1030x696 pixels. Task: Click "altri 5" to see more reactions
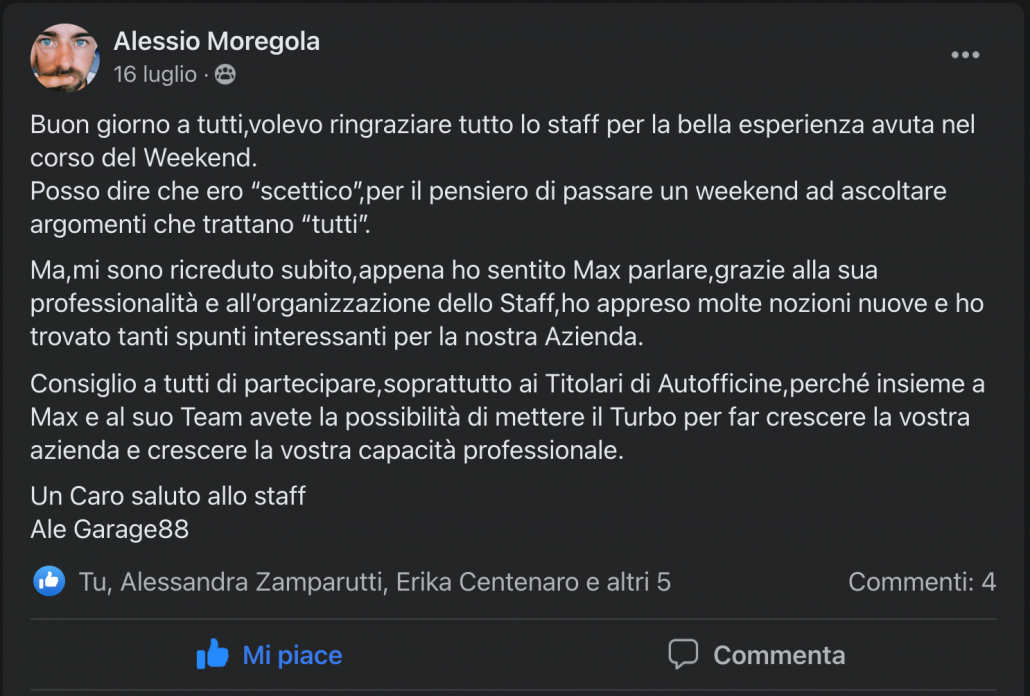638,582
